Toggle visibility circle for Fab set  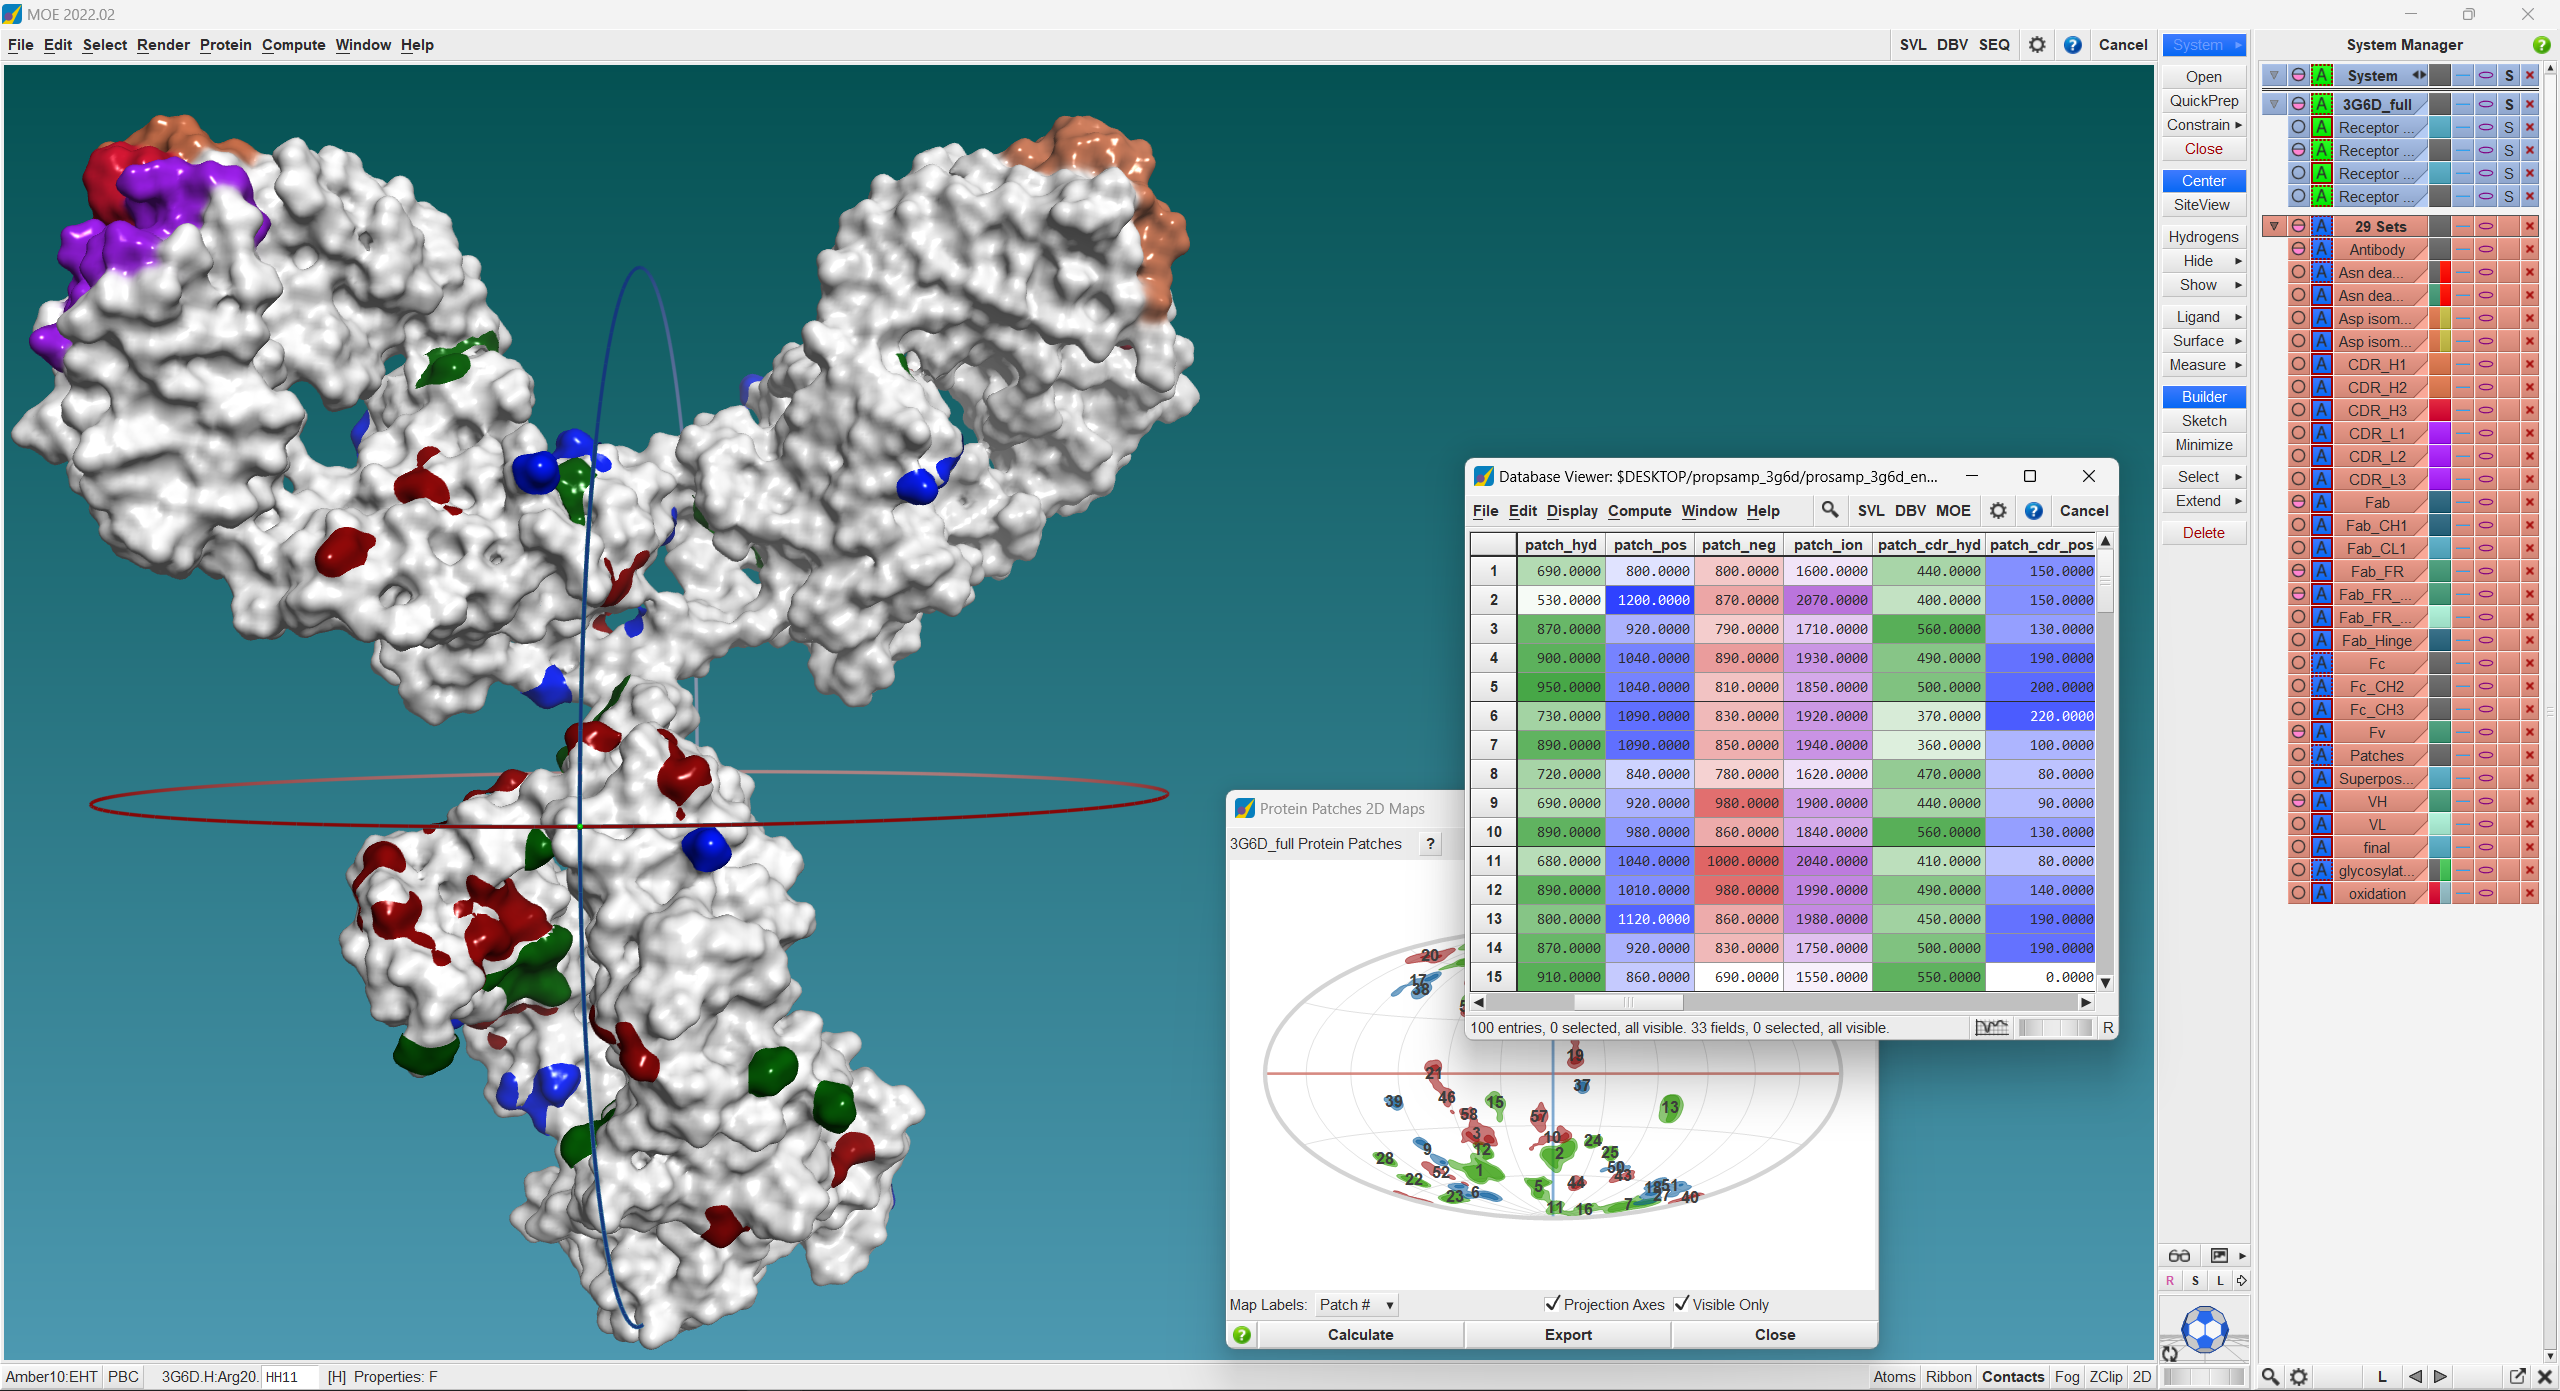(x=2299, y=503)
